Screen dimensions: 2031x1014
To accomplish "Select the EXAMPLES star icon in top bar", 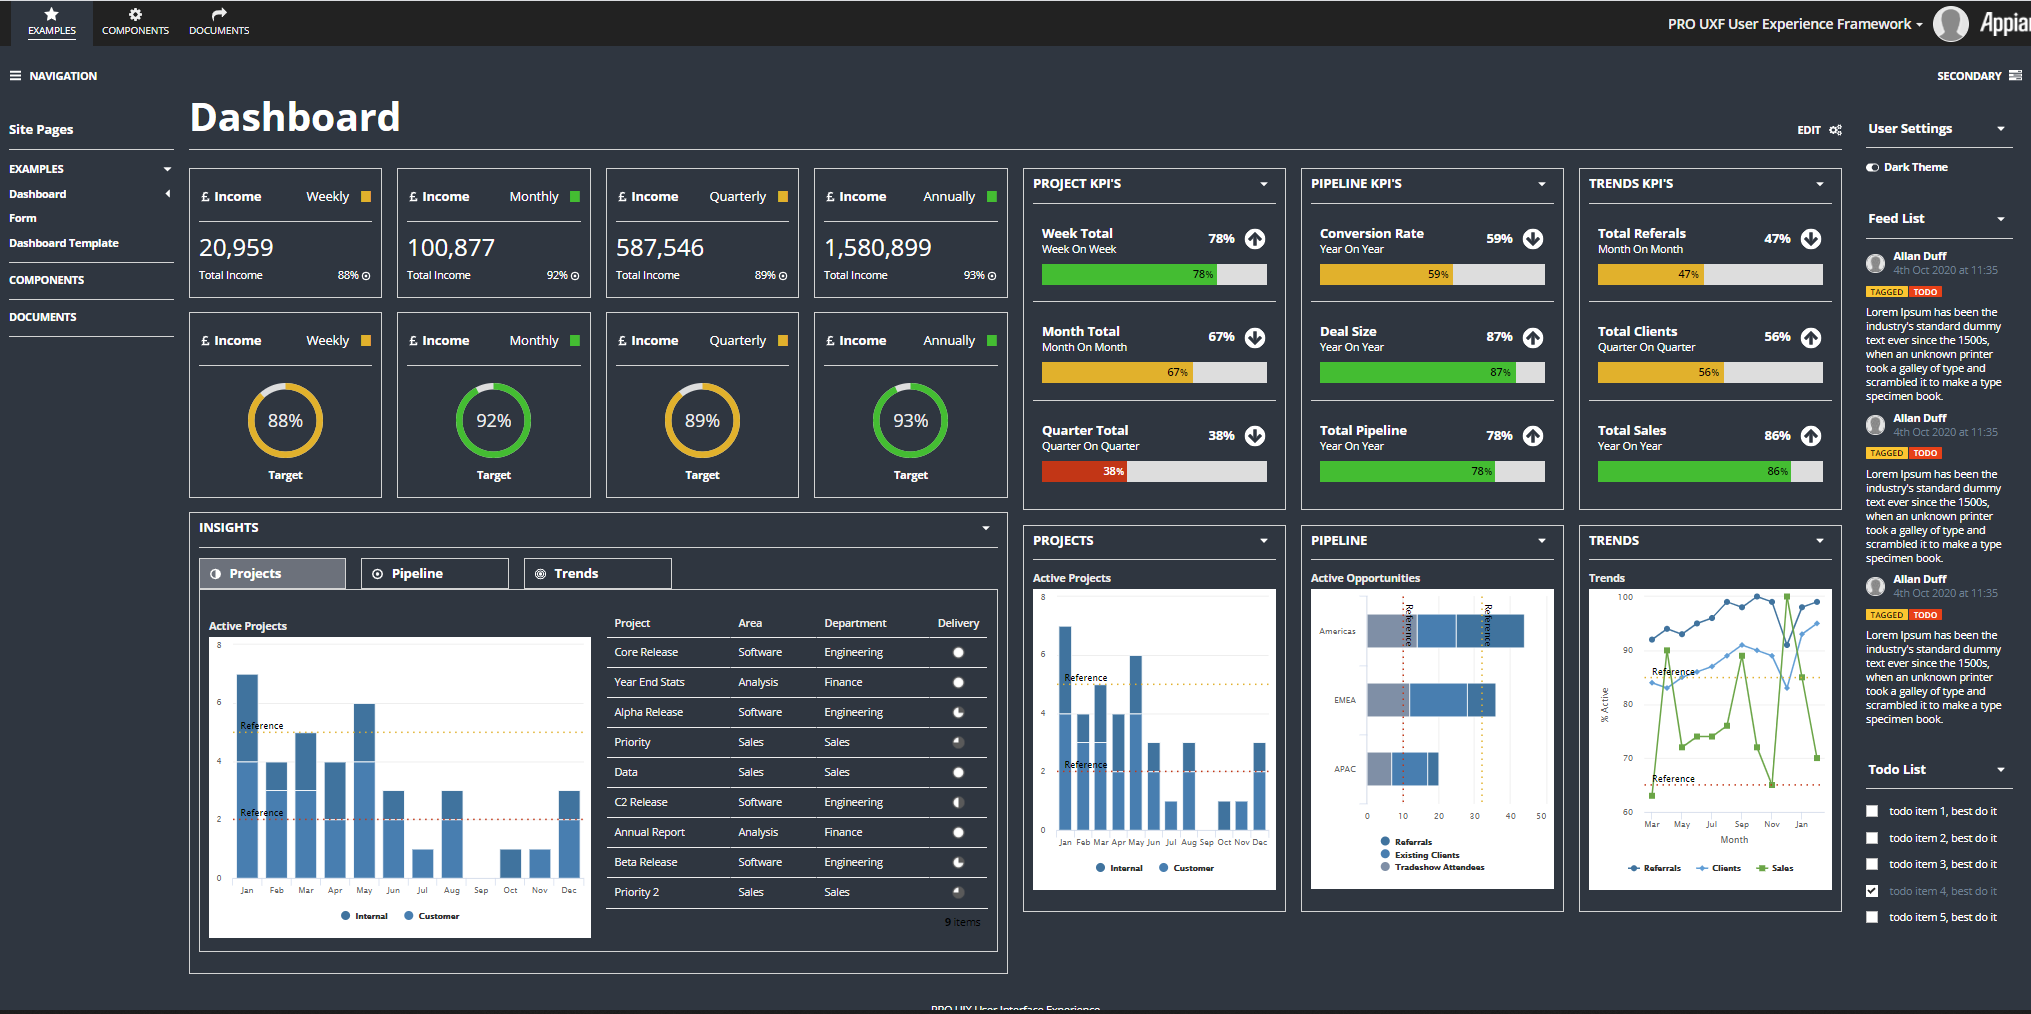I will coord(52,15).
